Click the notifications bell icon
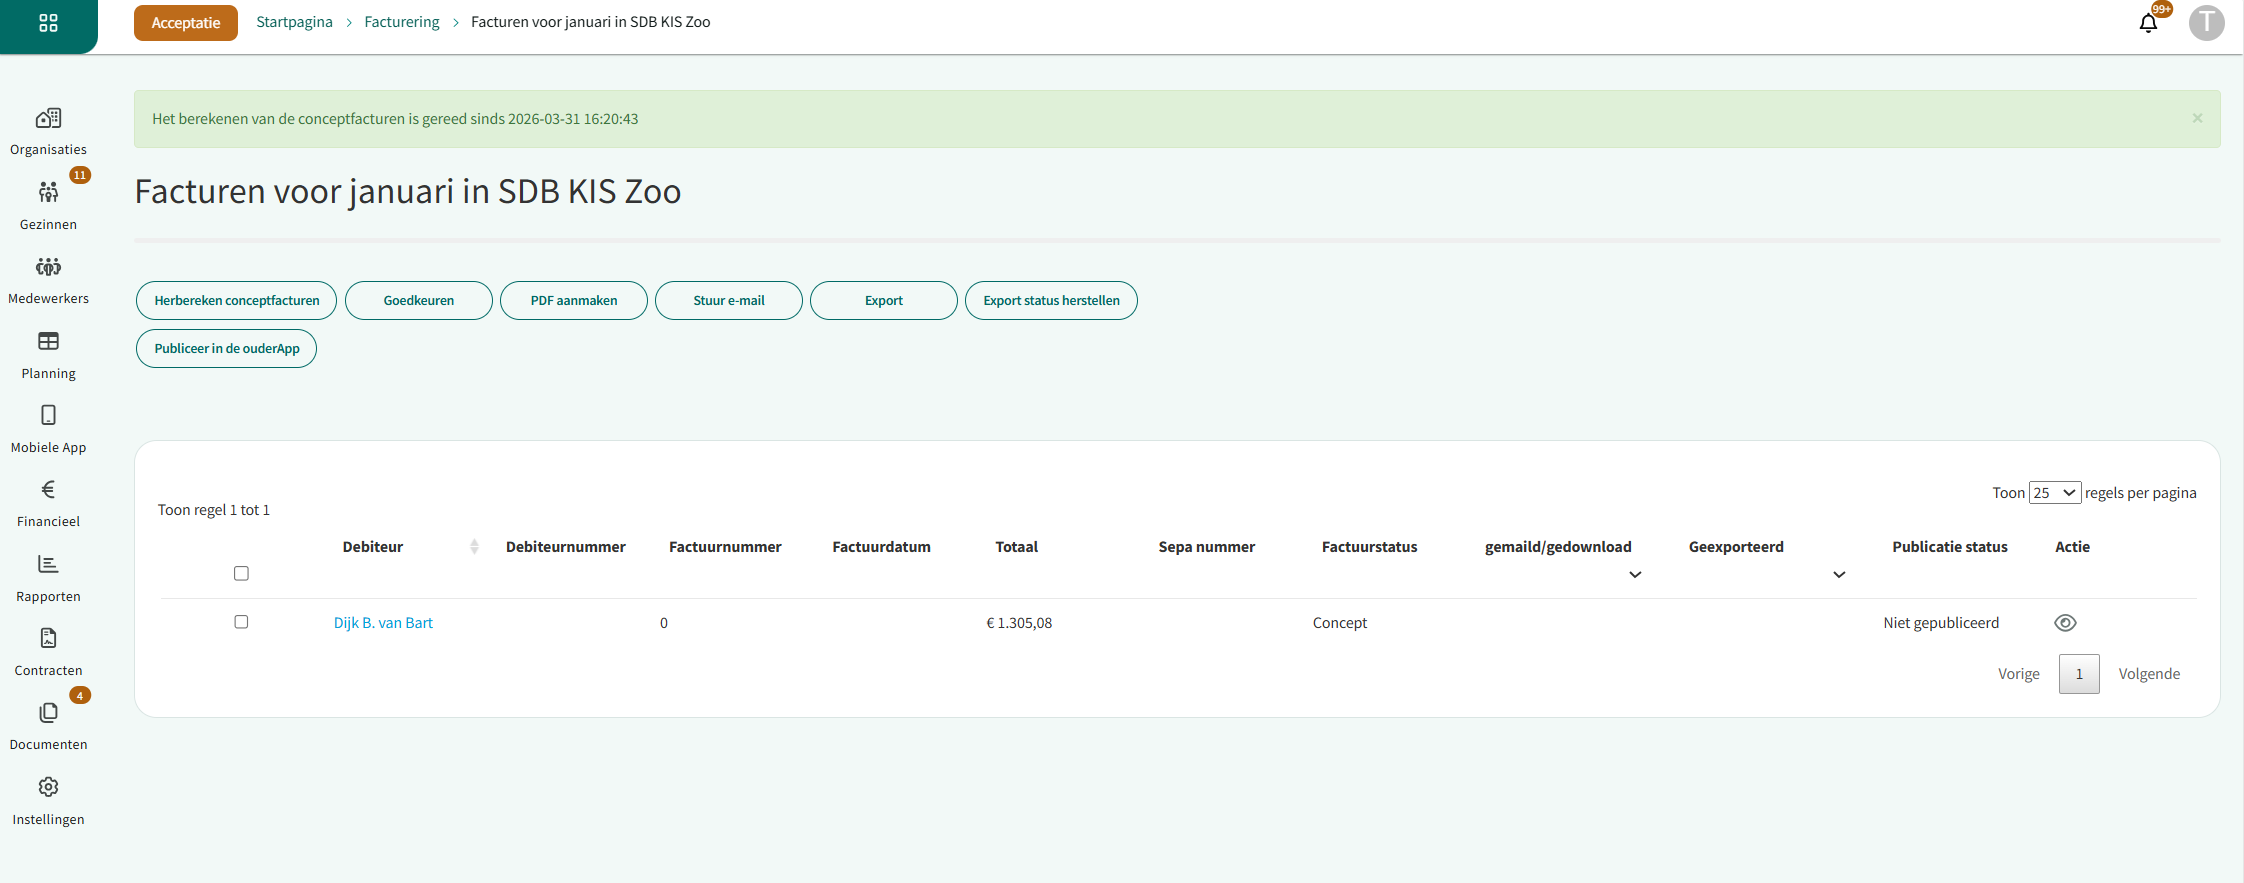This screenshot has width=2244, height=883. click(2147, 23)
